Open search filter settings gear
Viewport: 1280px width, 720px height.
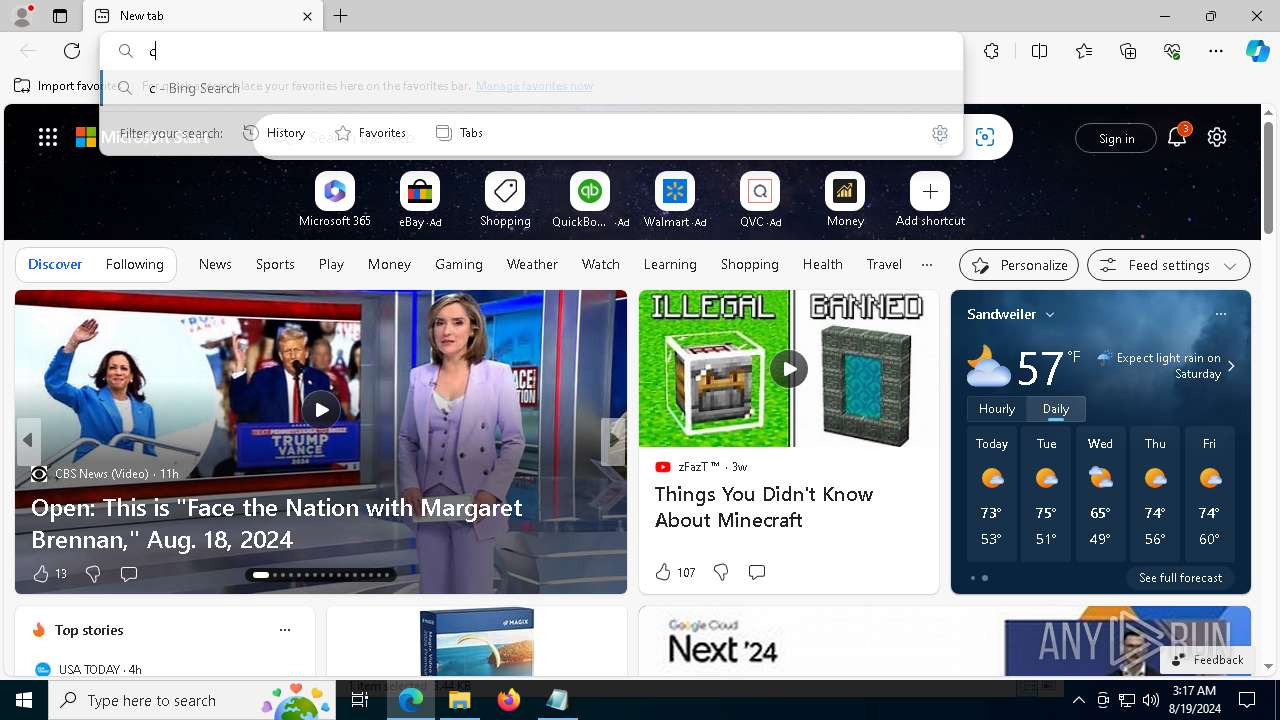[x=940, y=133]
